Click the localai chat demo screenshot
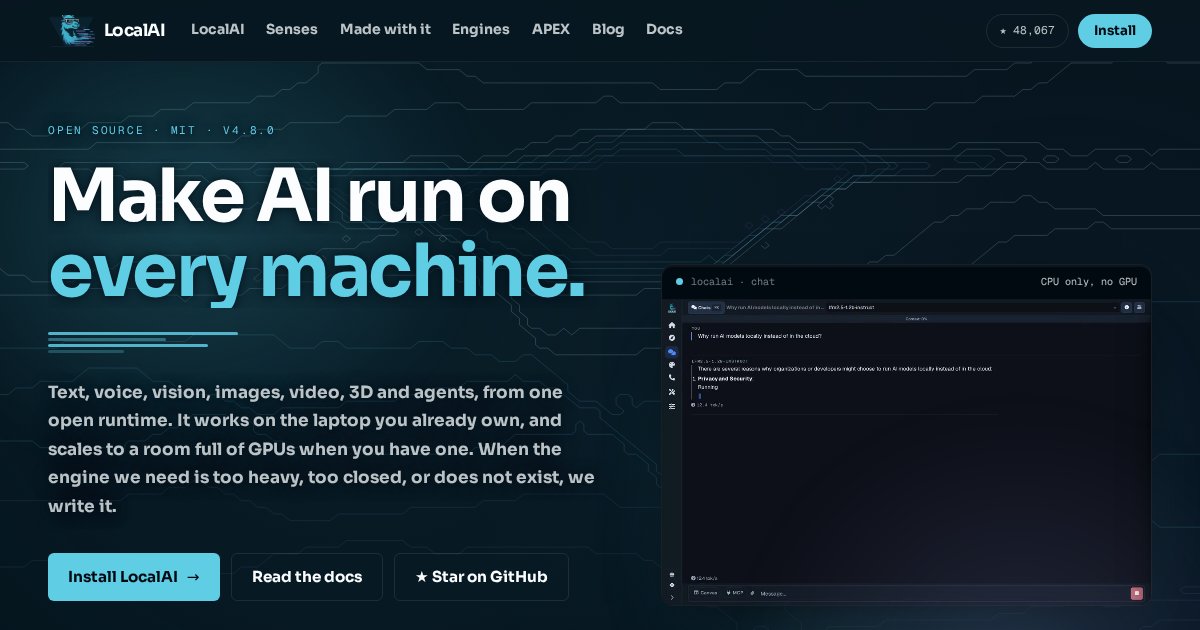Screen dimensions: 1200x630 907,435
